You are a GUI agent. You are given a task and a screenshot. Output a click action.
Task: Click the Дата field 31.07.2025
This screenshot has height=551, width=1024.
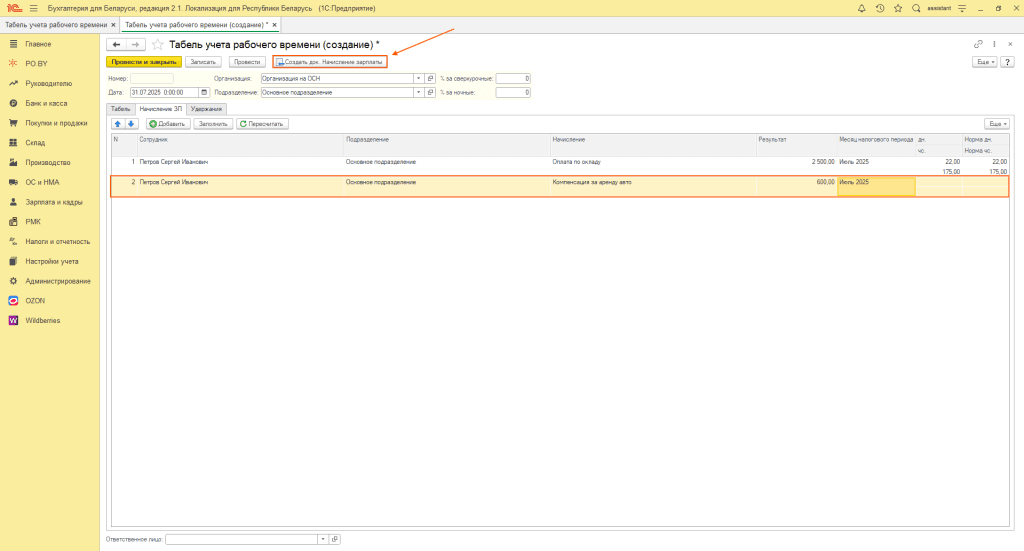point(165,93)
